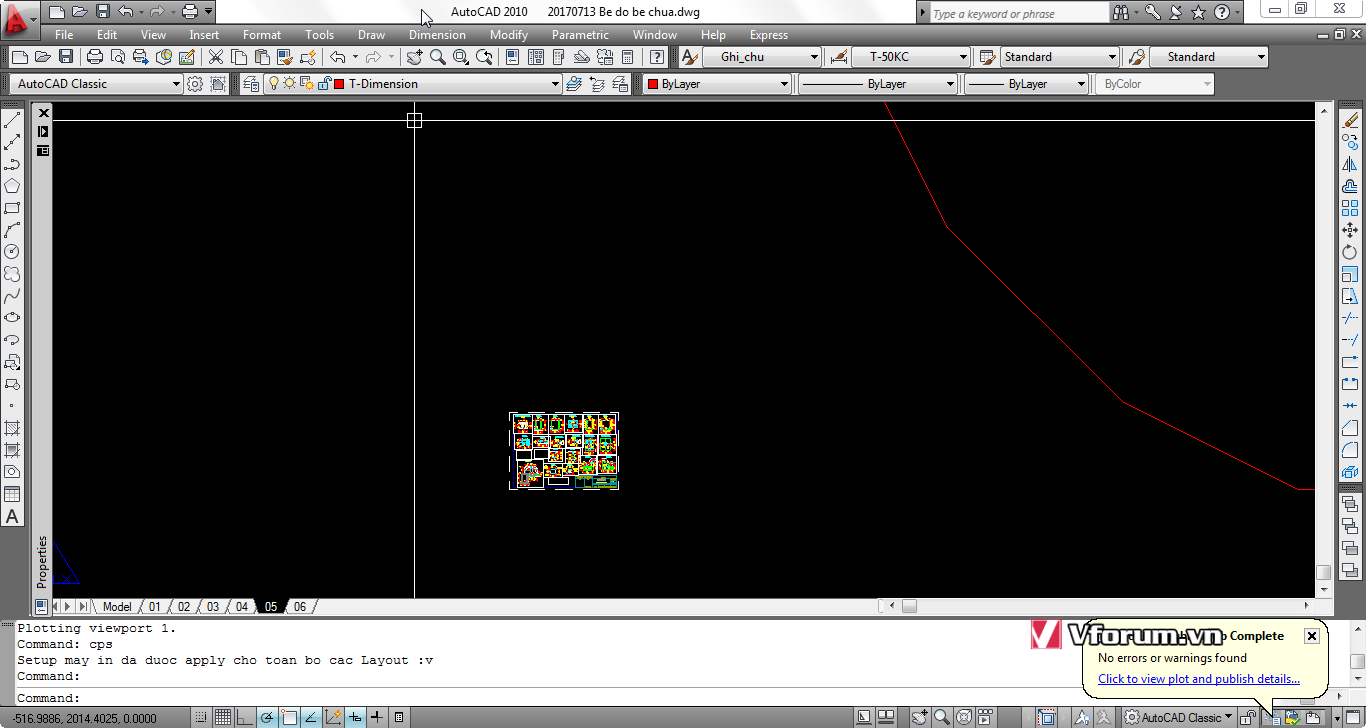Click the Zoom Previous icon
The height and width of the screenshot is (728, 1366).
click(x=484, y=57)
